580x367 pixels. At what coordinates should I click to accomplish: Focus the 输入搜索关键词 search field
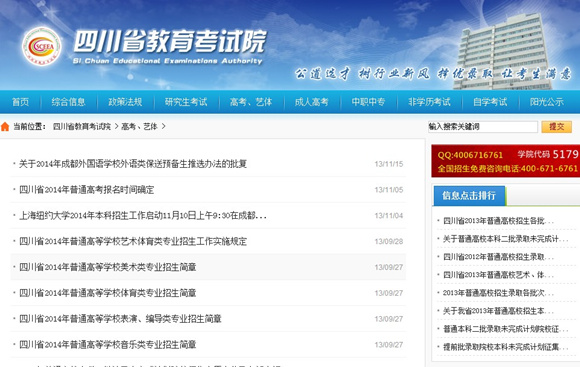(x=482, y=127)
